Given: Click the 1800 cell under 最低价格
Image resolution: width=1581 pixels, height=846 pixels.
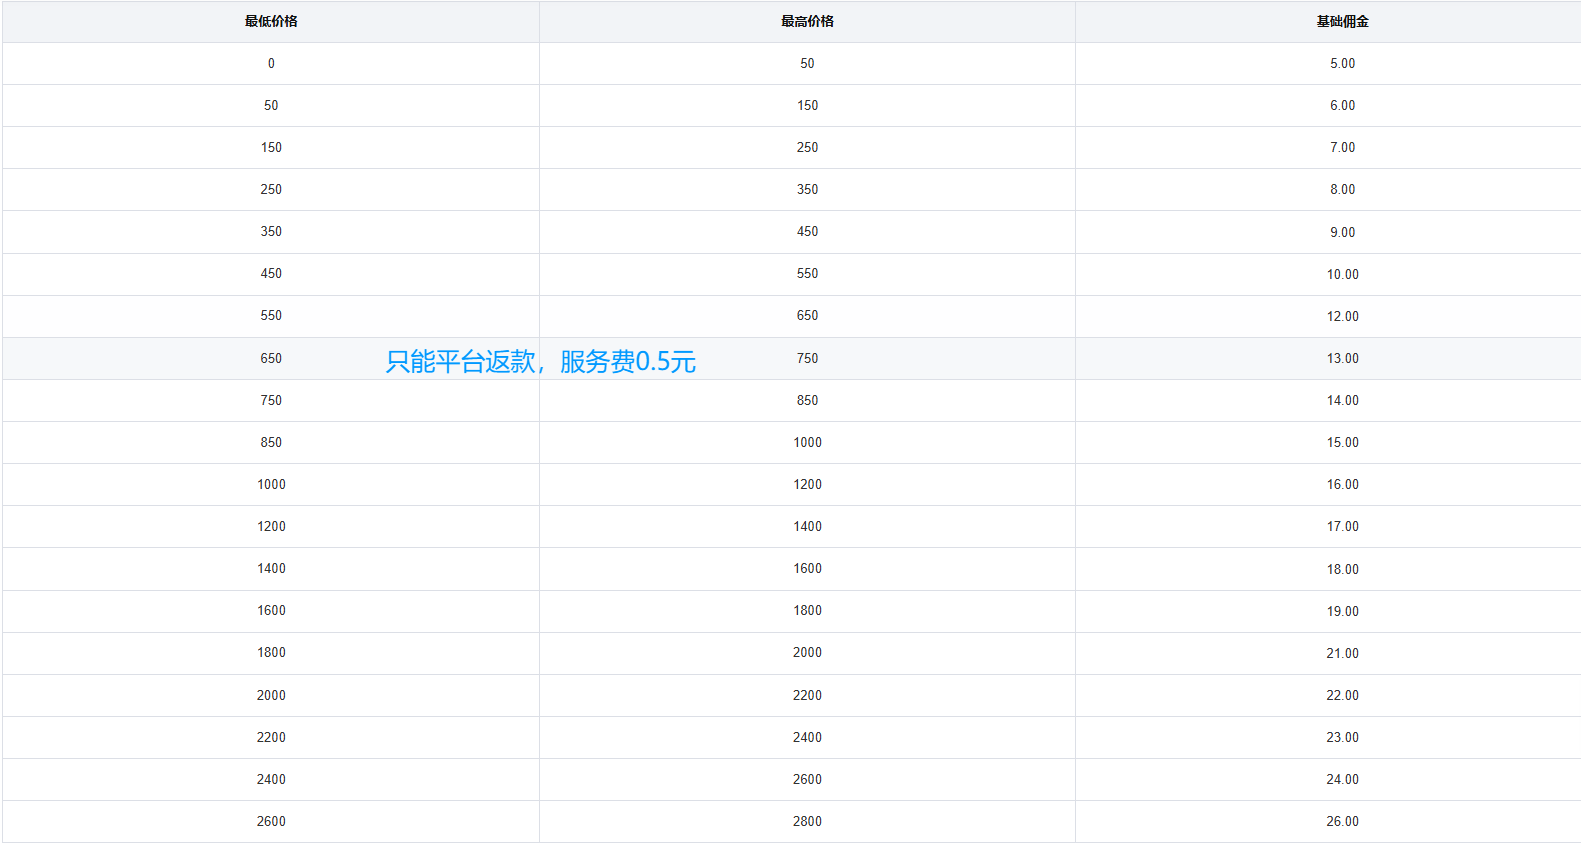Looking at the screenshot, I should 271,653.
